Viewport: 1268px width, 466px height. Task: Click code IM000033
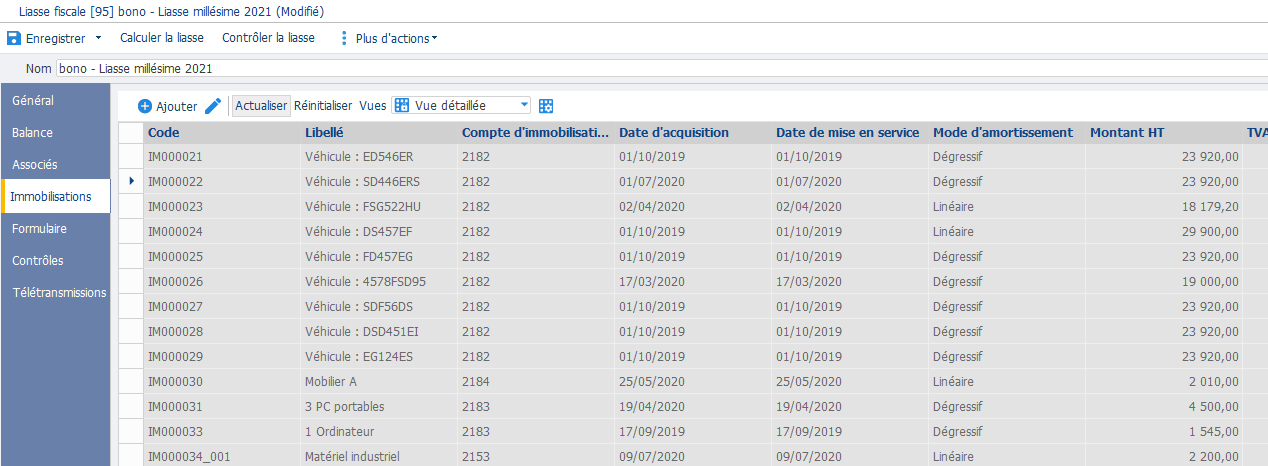[175, 431]
